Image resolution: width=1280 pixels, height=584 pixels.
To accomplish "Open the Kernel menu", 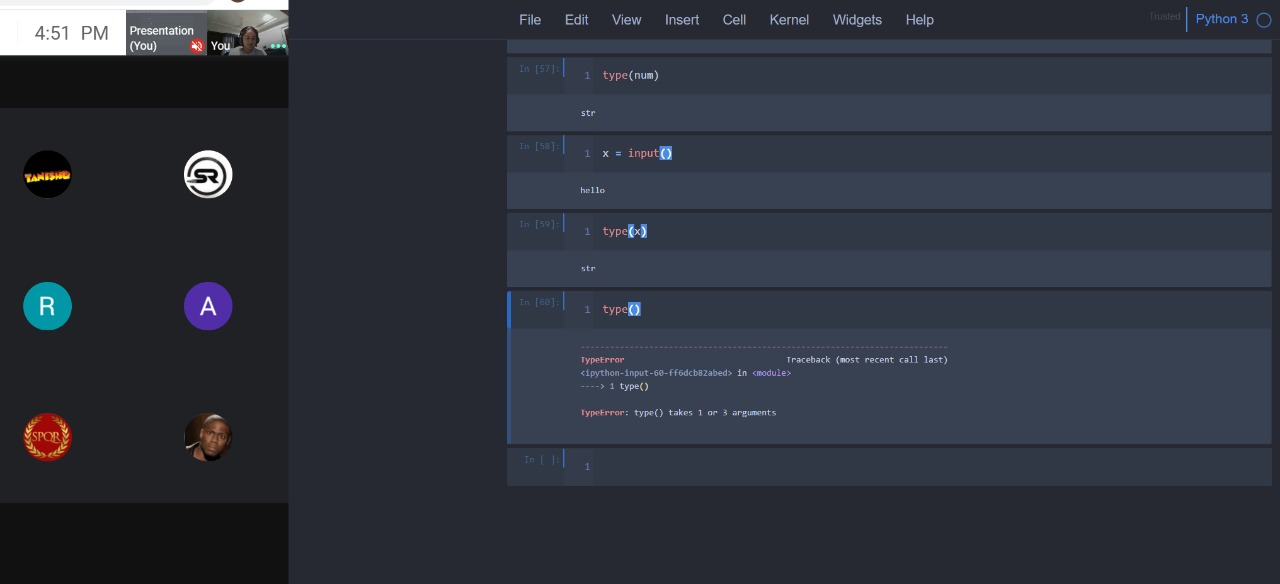I will (789, 20).
